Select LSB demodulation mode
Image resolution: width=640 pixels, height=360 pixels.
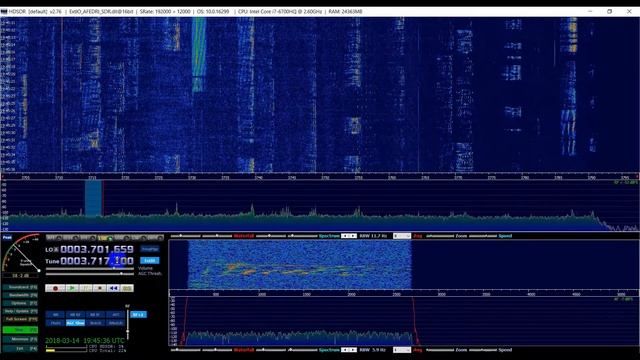(x=104, y=238)
